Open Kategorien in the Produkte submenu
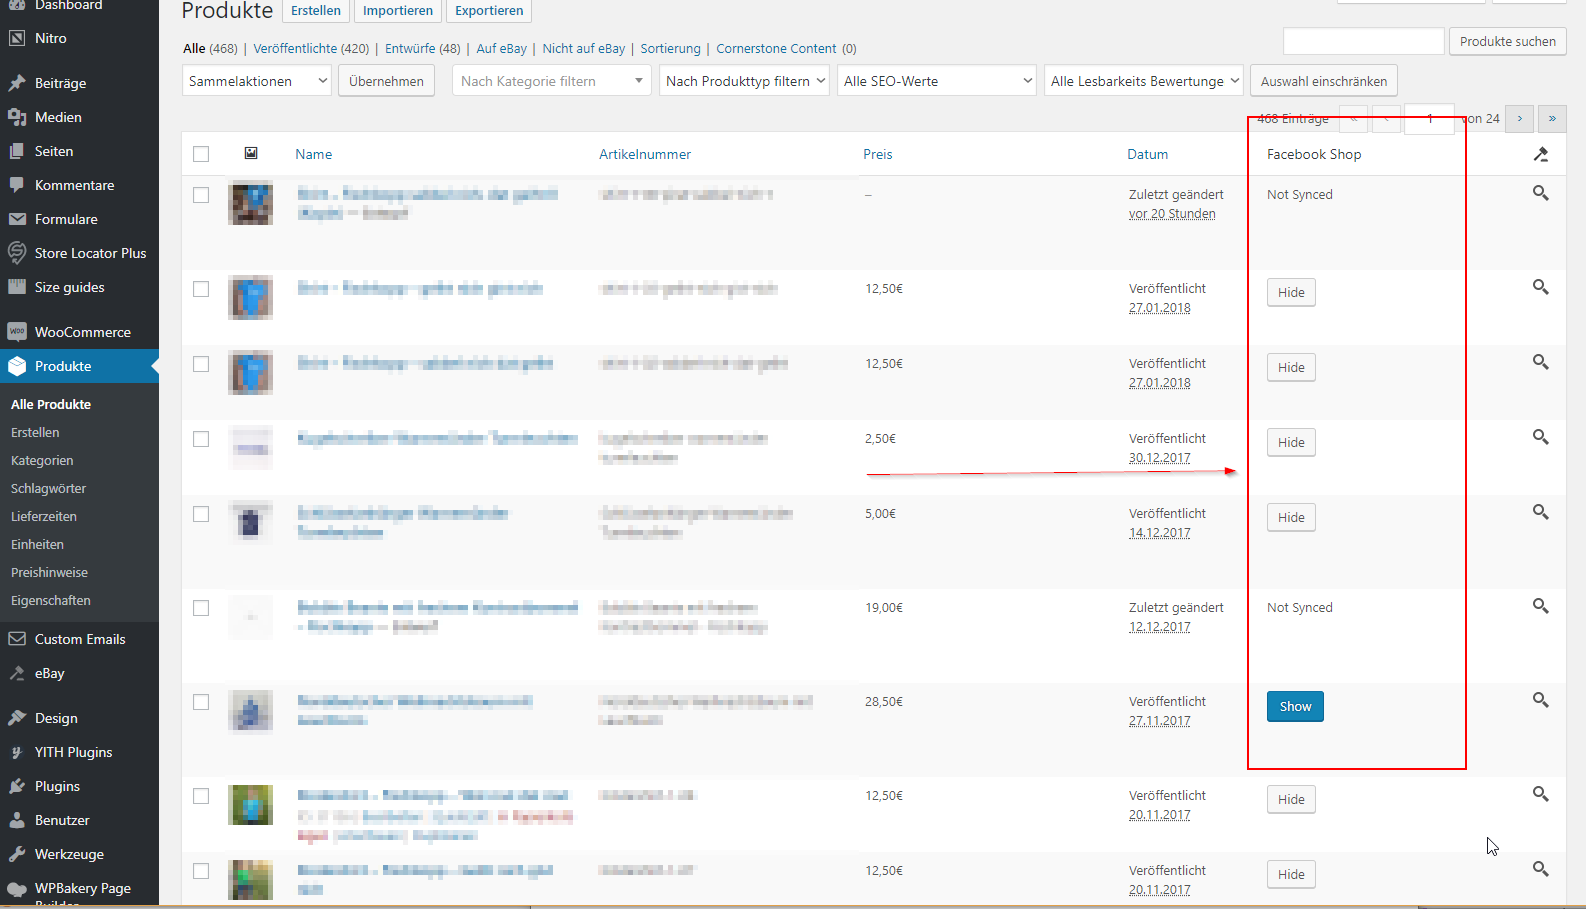The width and height of the screenshot is (1586, 909). click(42, 460)
